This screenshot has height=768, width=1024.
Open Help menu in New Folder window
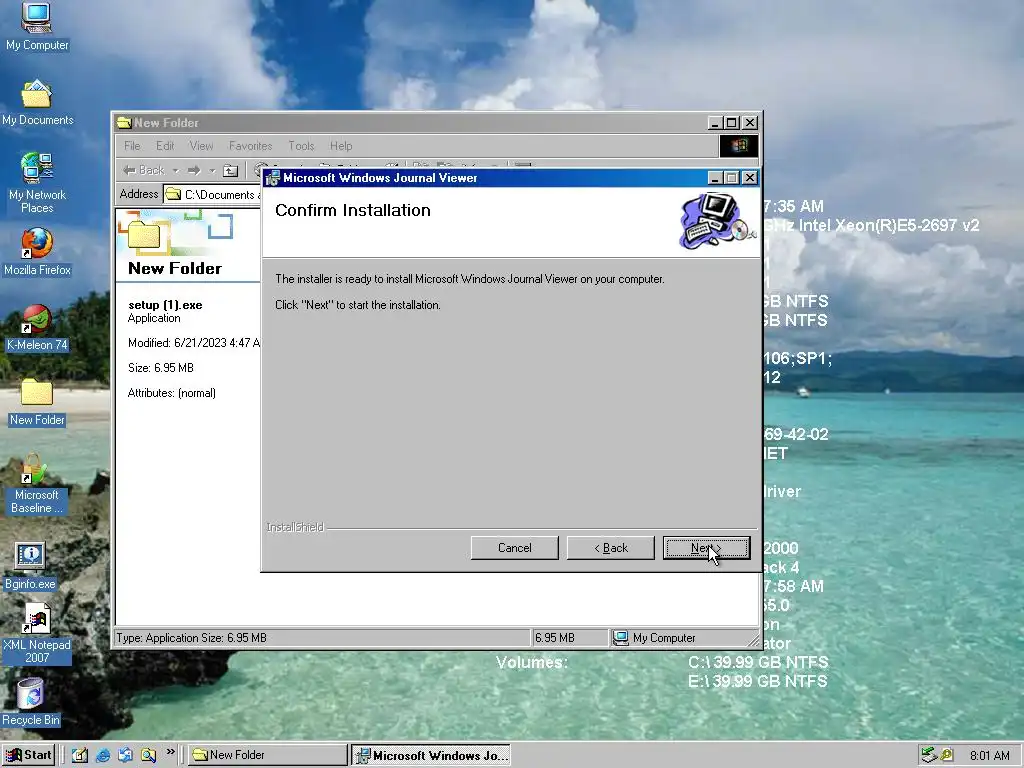[341, 146]
